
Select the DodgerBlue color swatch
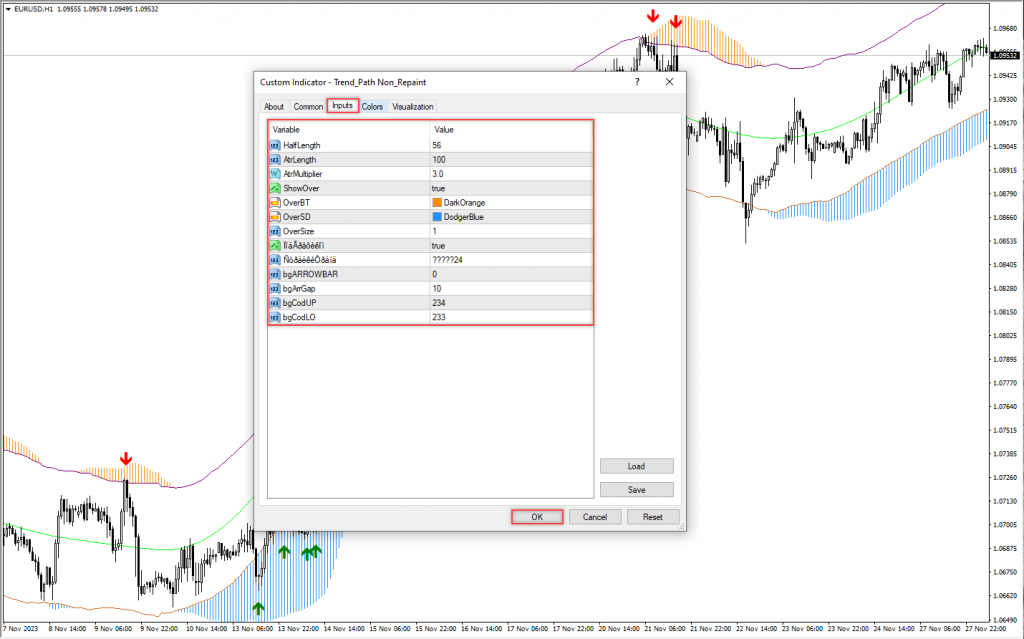point(437,217)
